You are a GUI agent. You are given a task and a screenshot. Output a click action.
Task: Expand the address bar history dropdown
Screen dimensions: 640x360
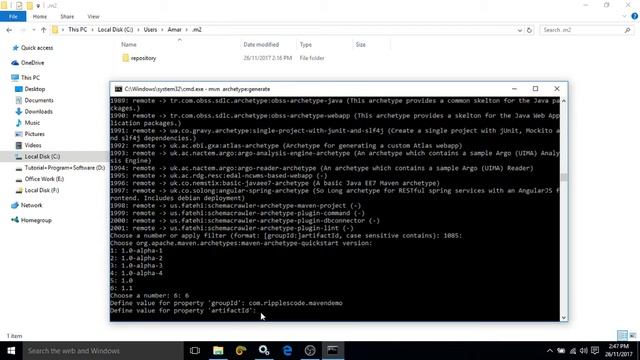click(520, 30)
